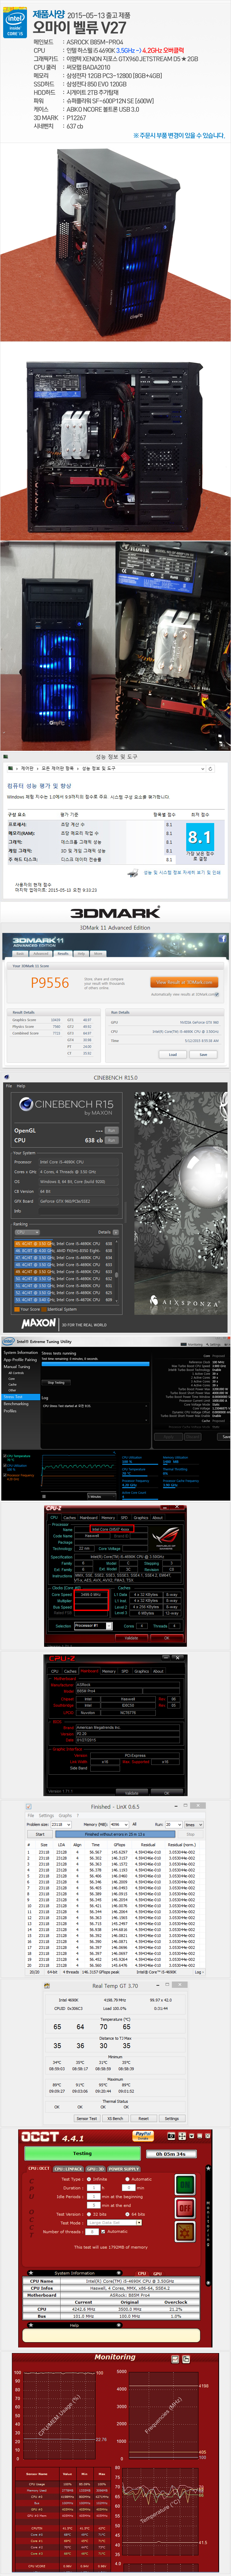Select App-Profile Pairing in Intel XTU sidebar
Screen dimensions: 231x2576
(20, 1360)
